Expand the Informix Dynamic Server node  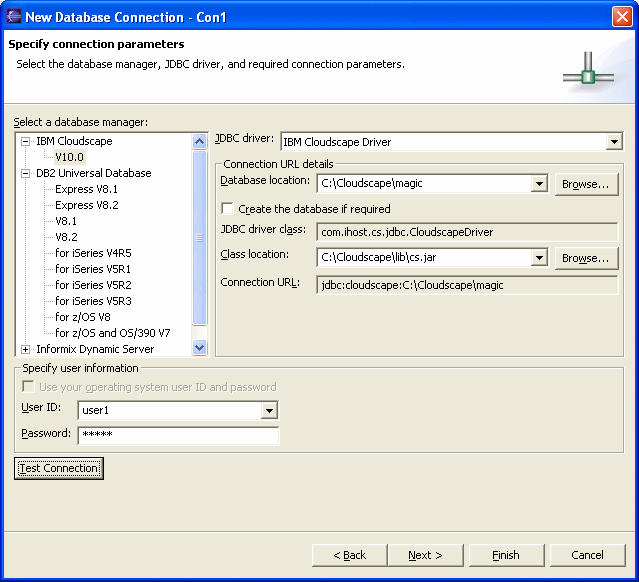[26, 349]
